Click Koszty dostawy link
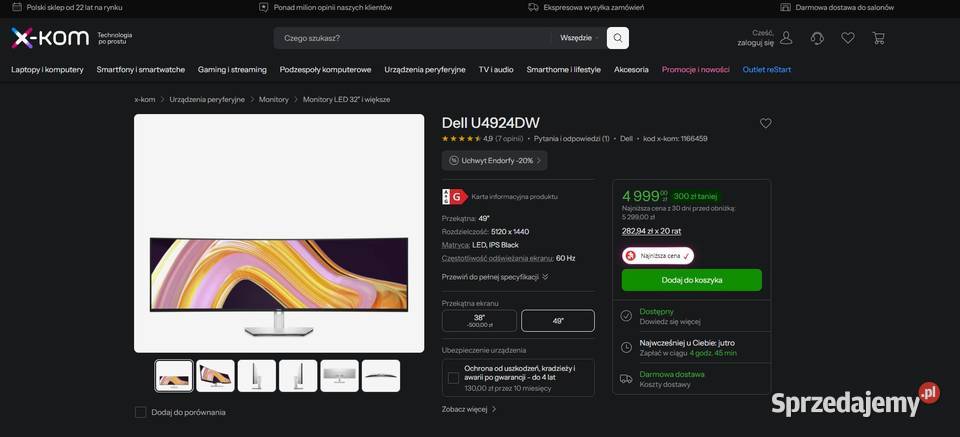 point(665,384)
